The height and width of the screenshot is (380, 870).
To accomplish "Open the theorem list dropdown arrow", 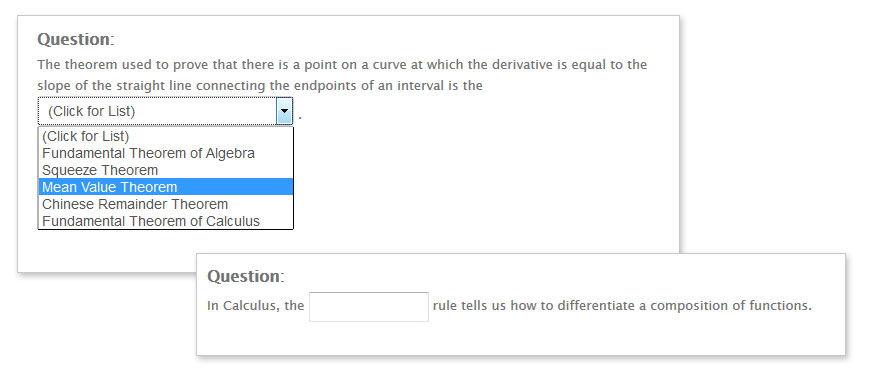I will (284, 111).
